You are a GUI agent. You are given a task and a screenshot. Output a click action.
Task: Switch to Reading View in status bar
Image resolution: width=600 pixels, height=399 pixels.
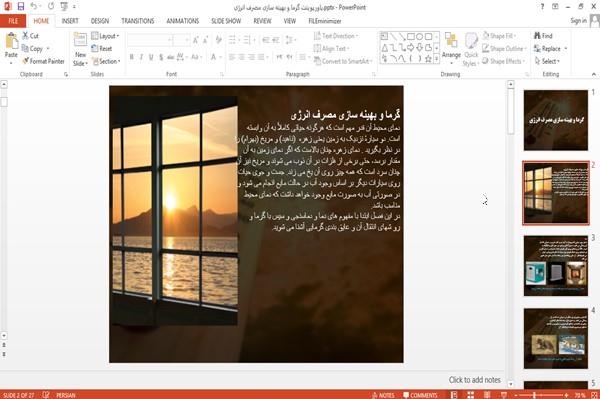coord(487,395)
